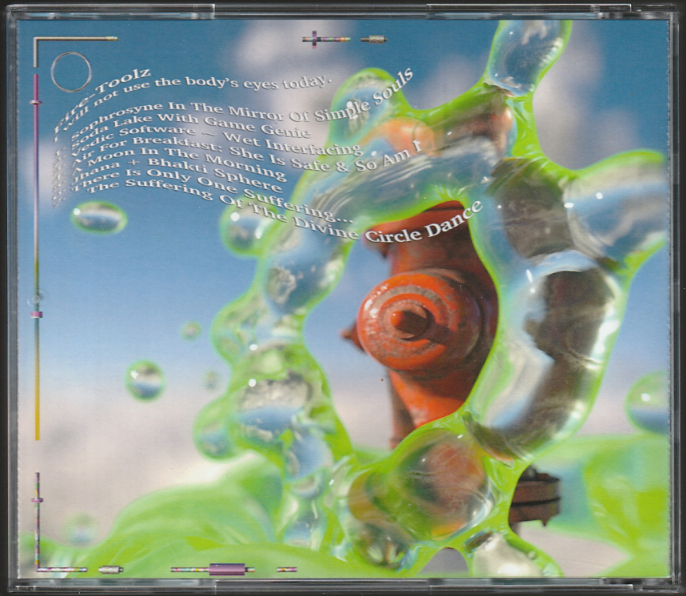Click the cross-shaped ornament at top center
The image size is (686, 596).
[313, 39]
